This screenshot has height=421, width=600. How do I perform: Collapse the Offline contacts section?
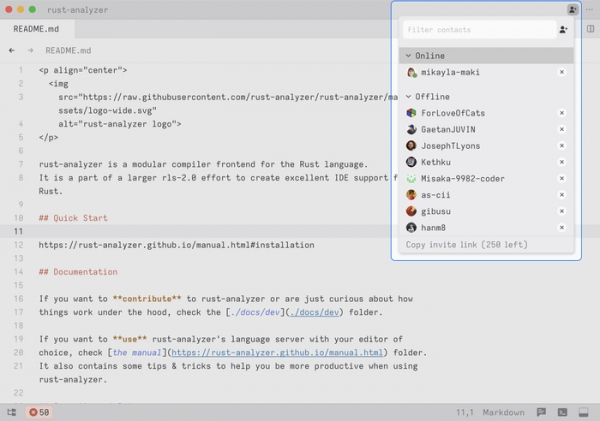pos(408,96)
